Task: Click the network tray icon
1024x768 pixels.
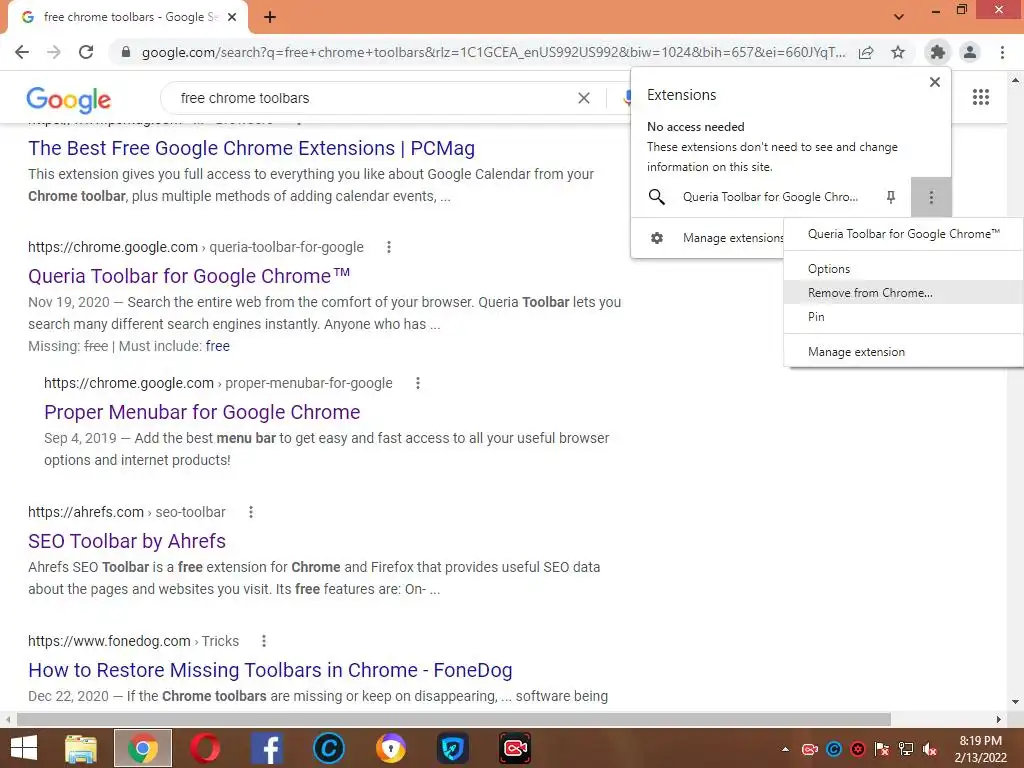Action: coord(905,749)
